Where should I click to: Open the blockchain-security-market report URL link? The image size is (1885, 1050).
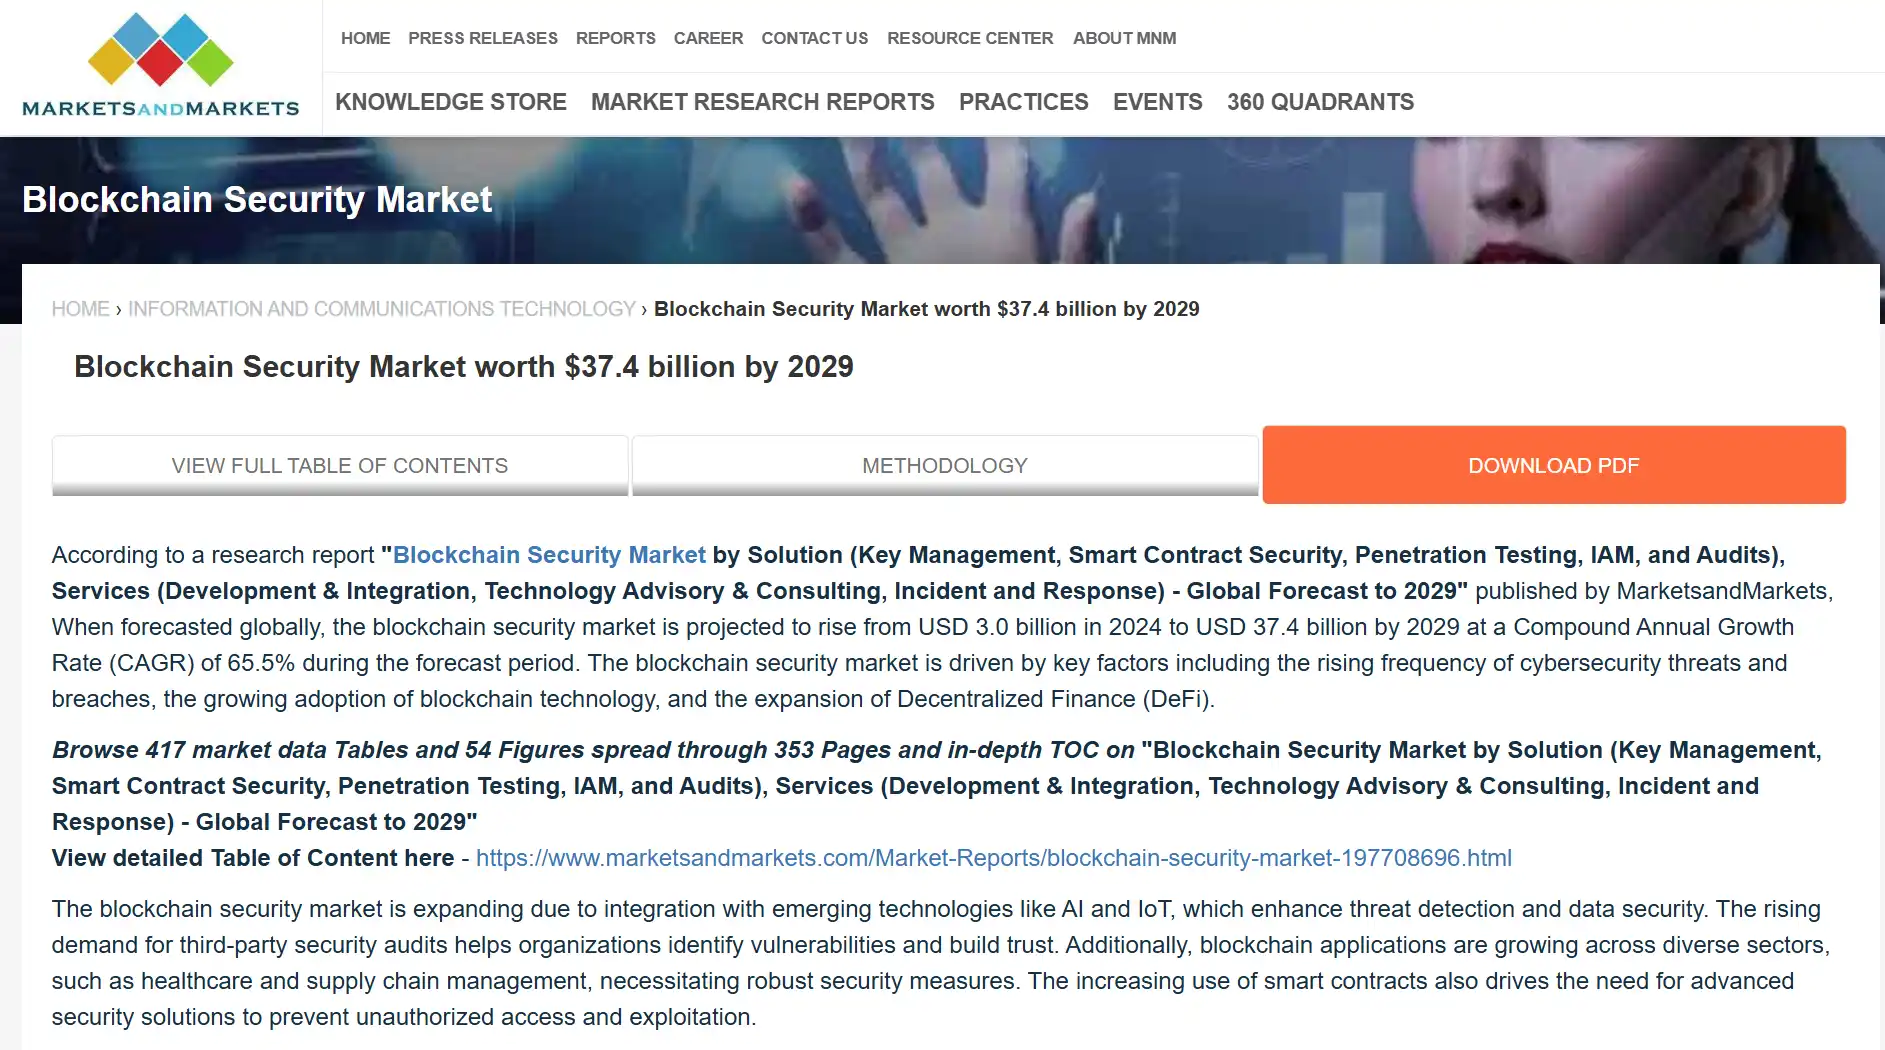993,858
